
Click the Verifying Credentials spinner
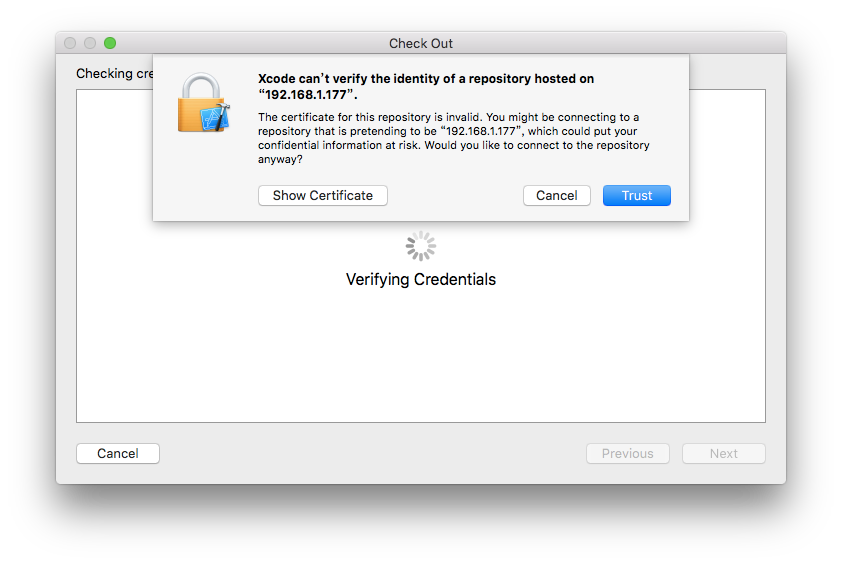pos(420,246)
